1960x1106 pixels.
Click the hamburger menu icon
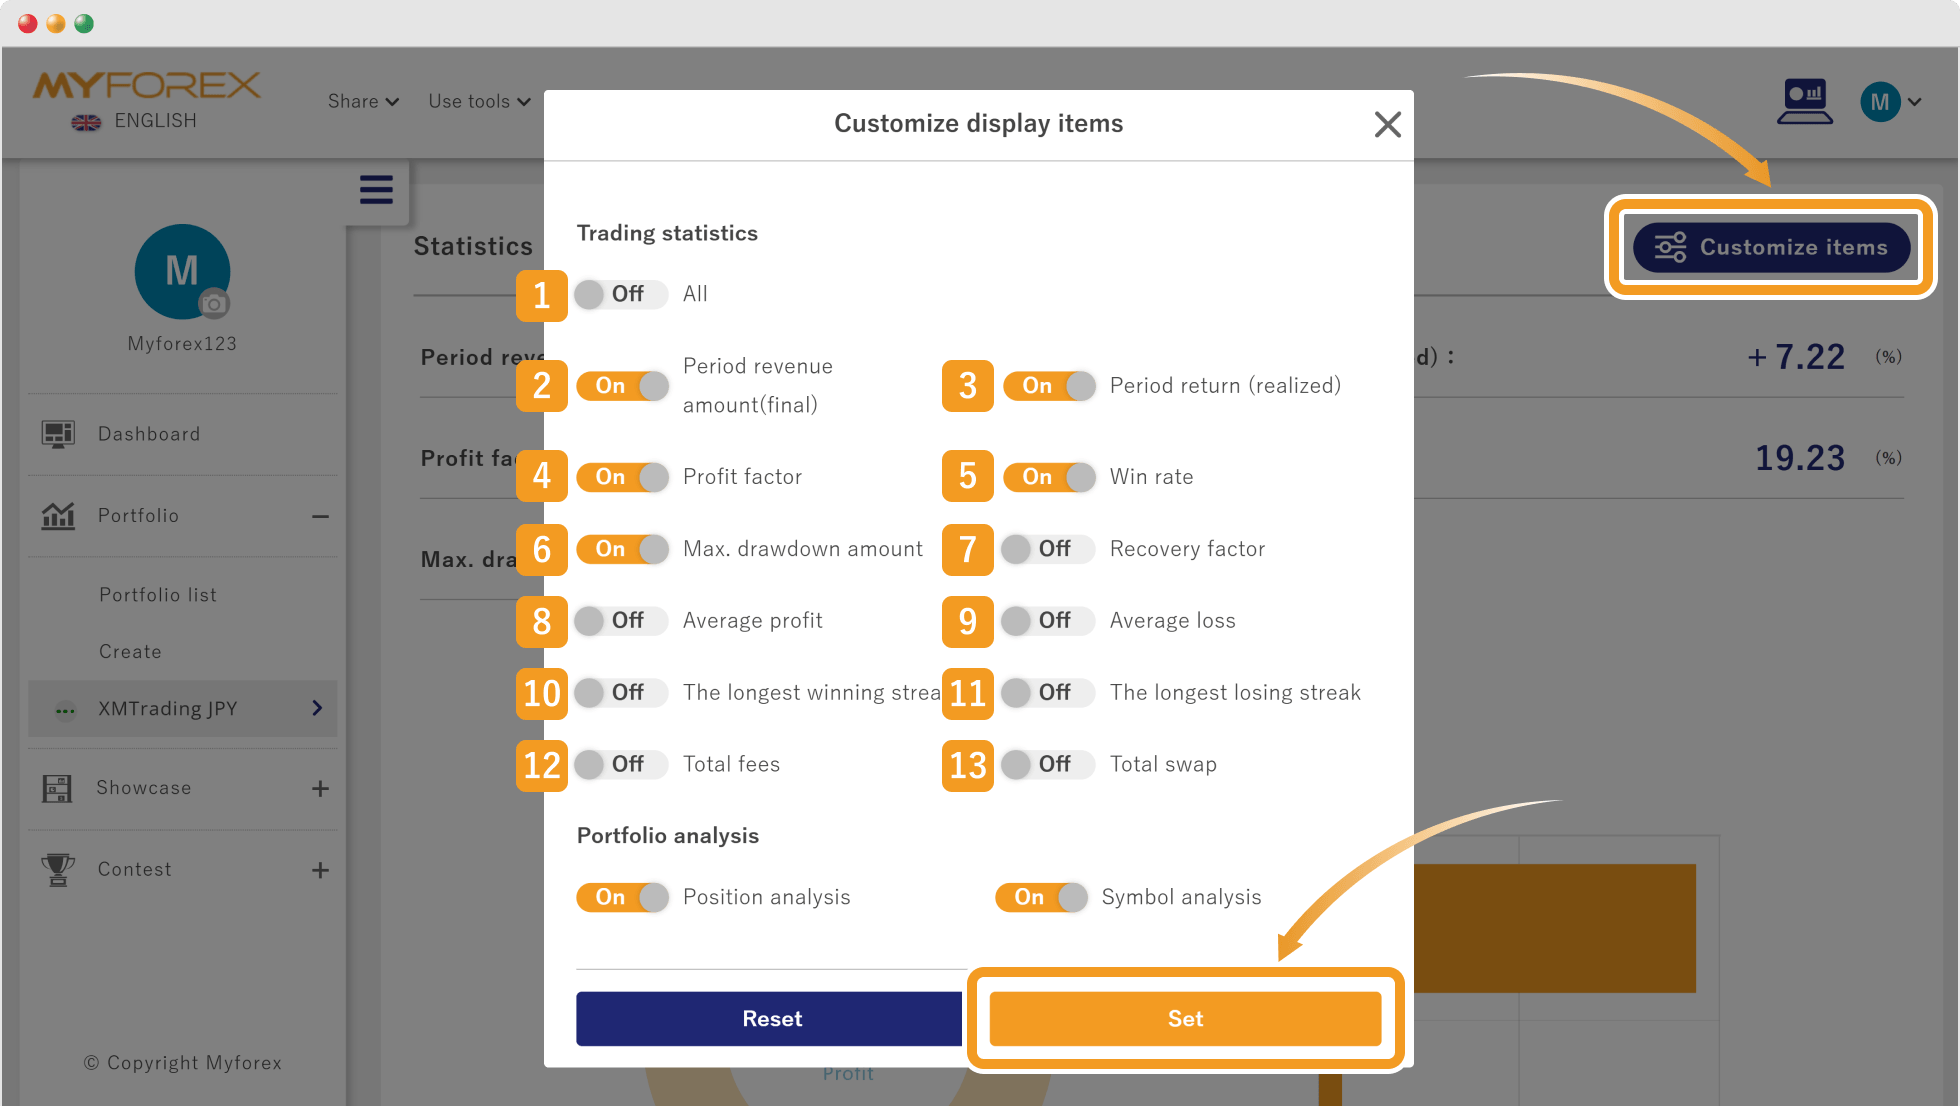tap(376, 189)
